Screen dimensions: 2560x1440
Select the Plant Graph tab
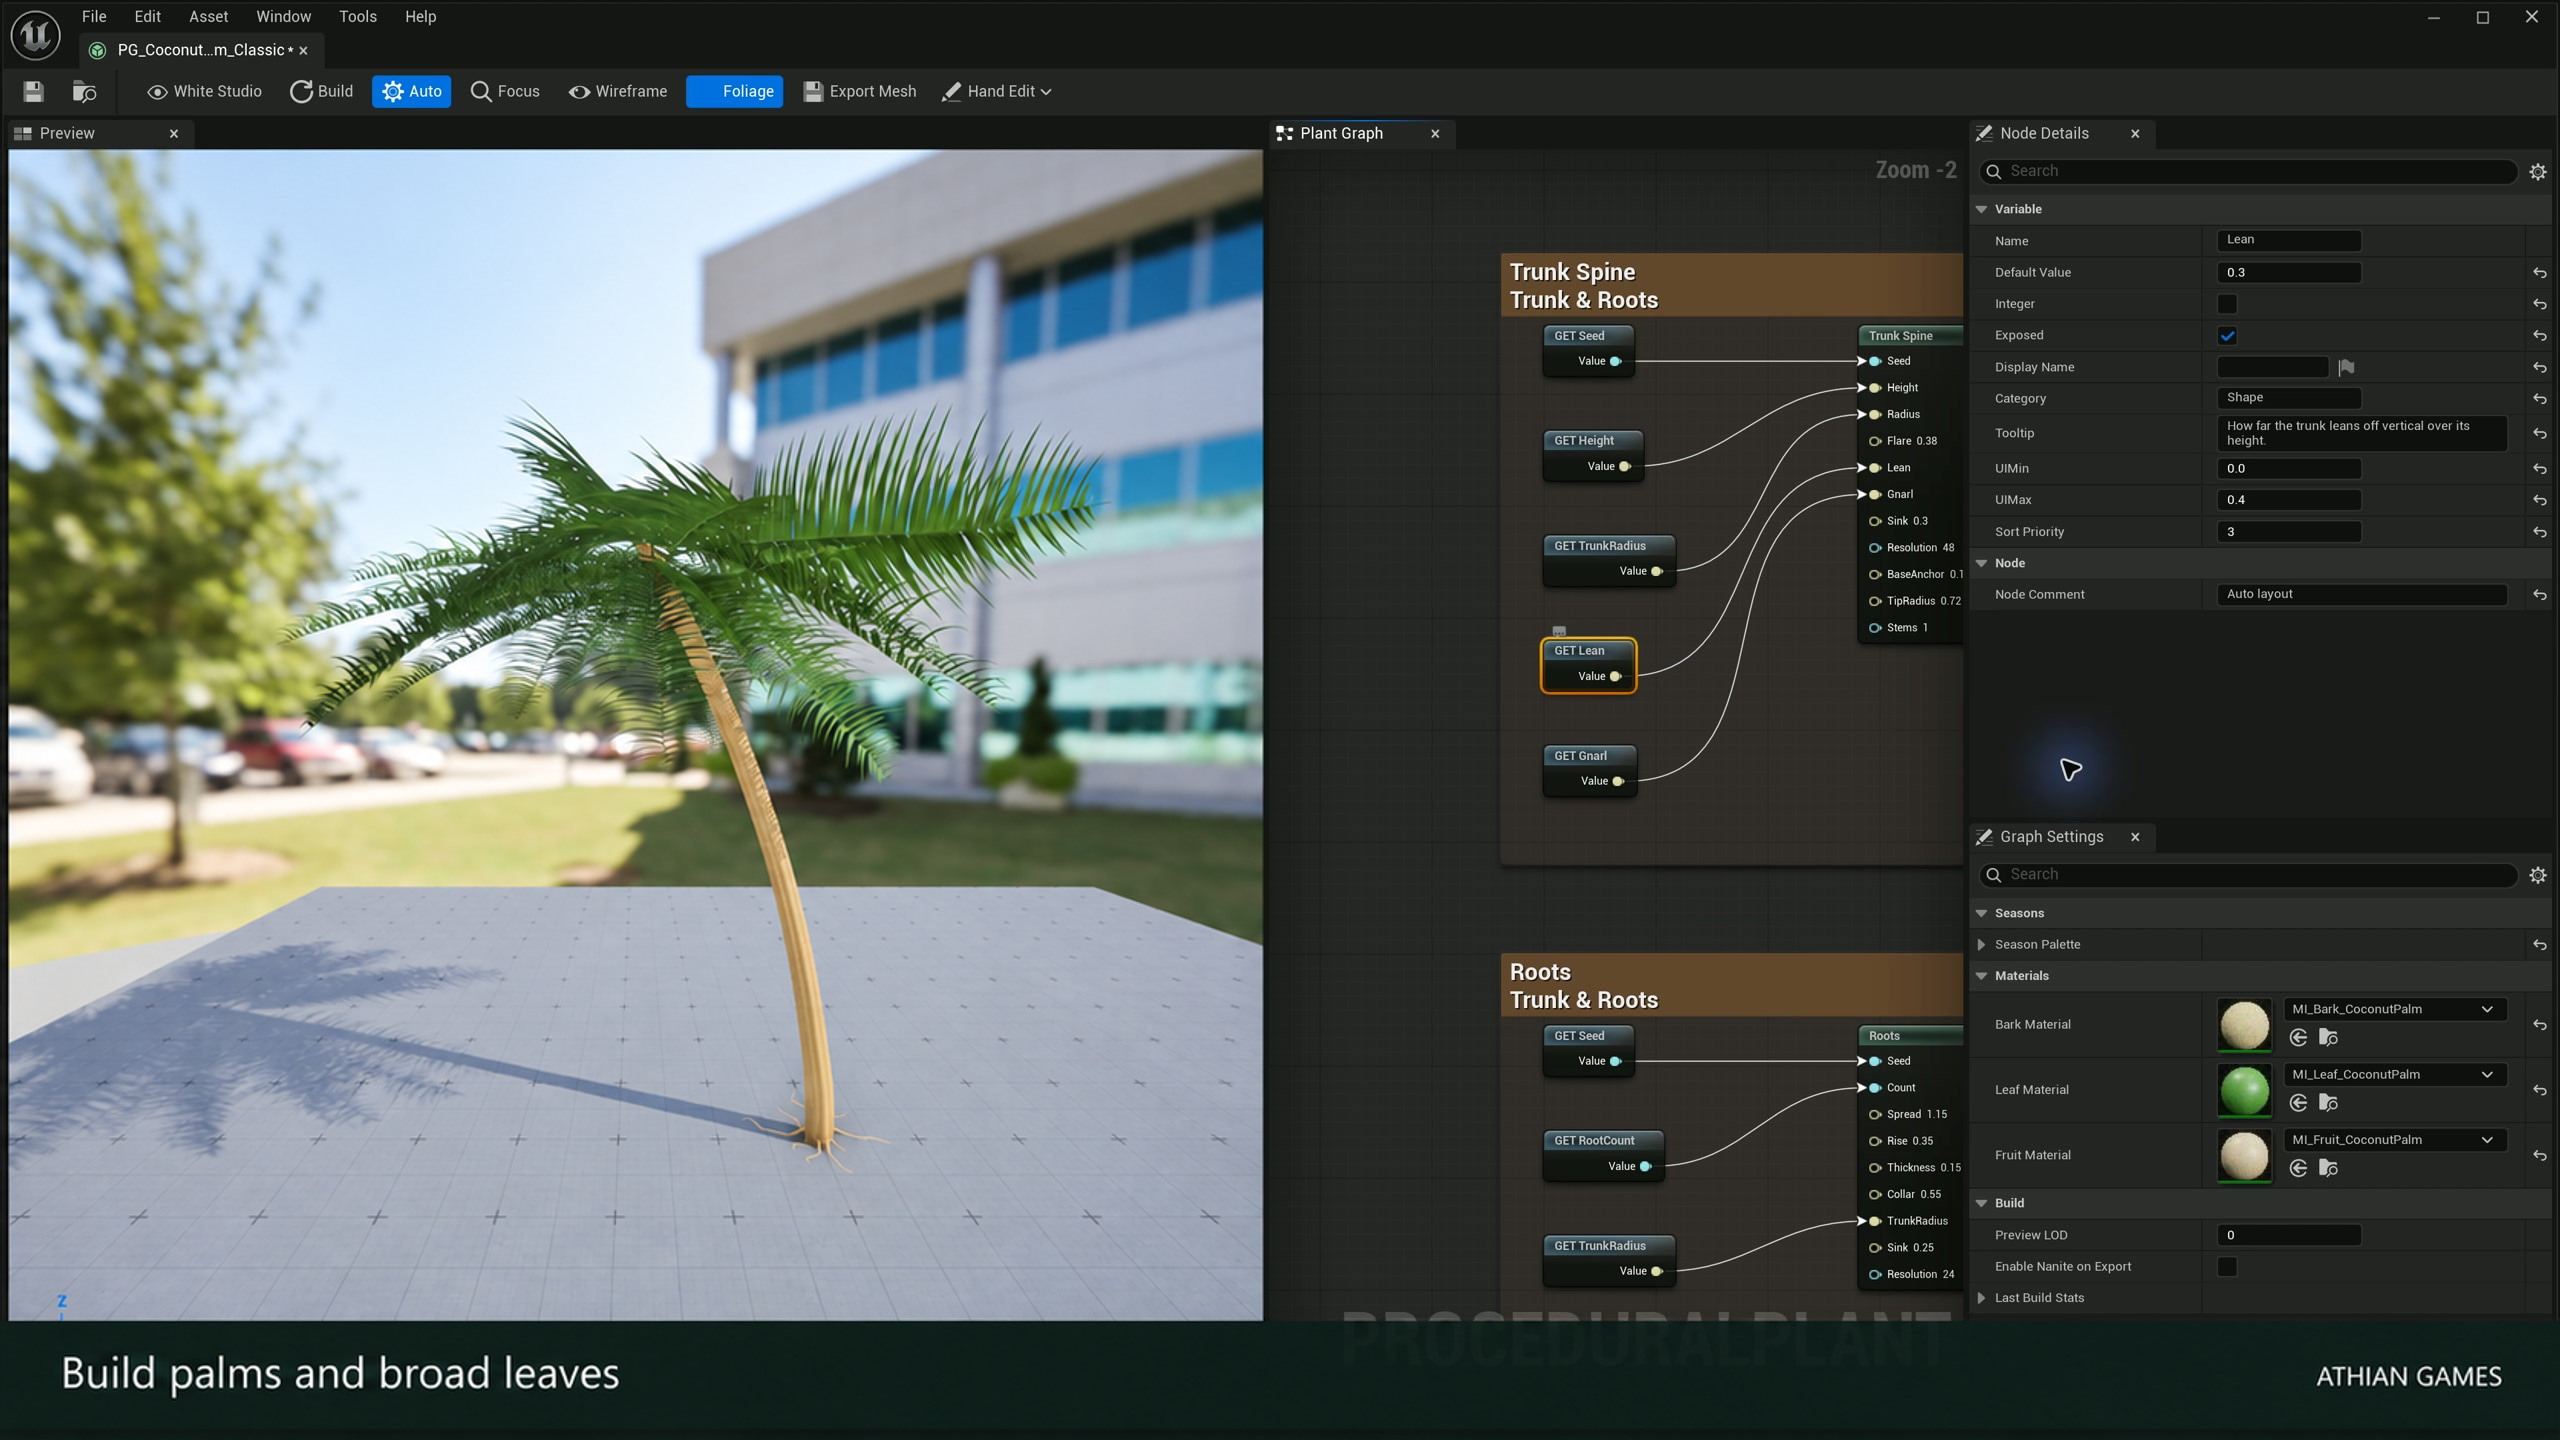[x=1341, y=133]
